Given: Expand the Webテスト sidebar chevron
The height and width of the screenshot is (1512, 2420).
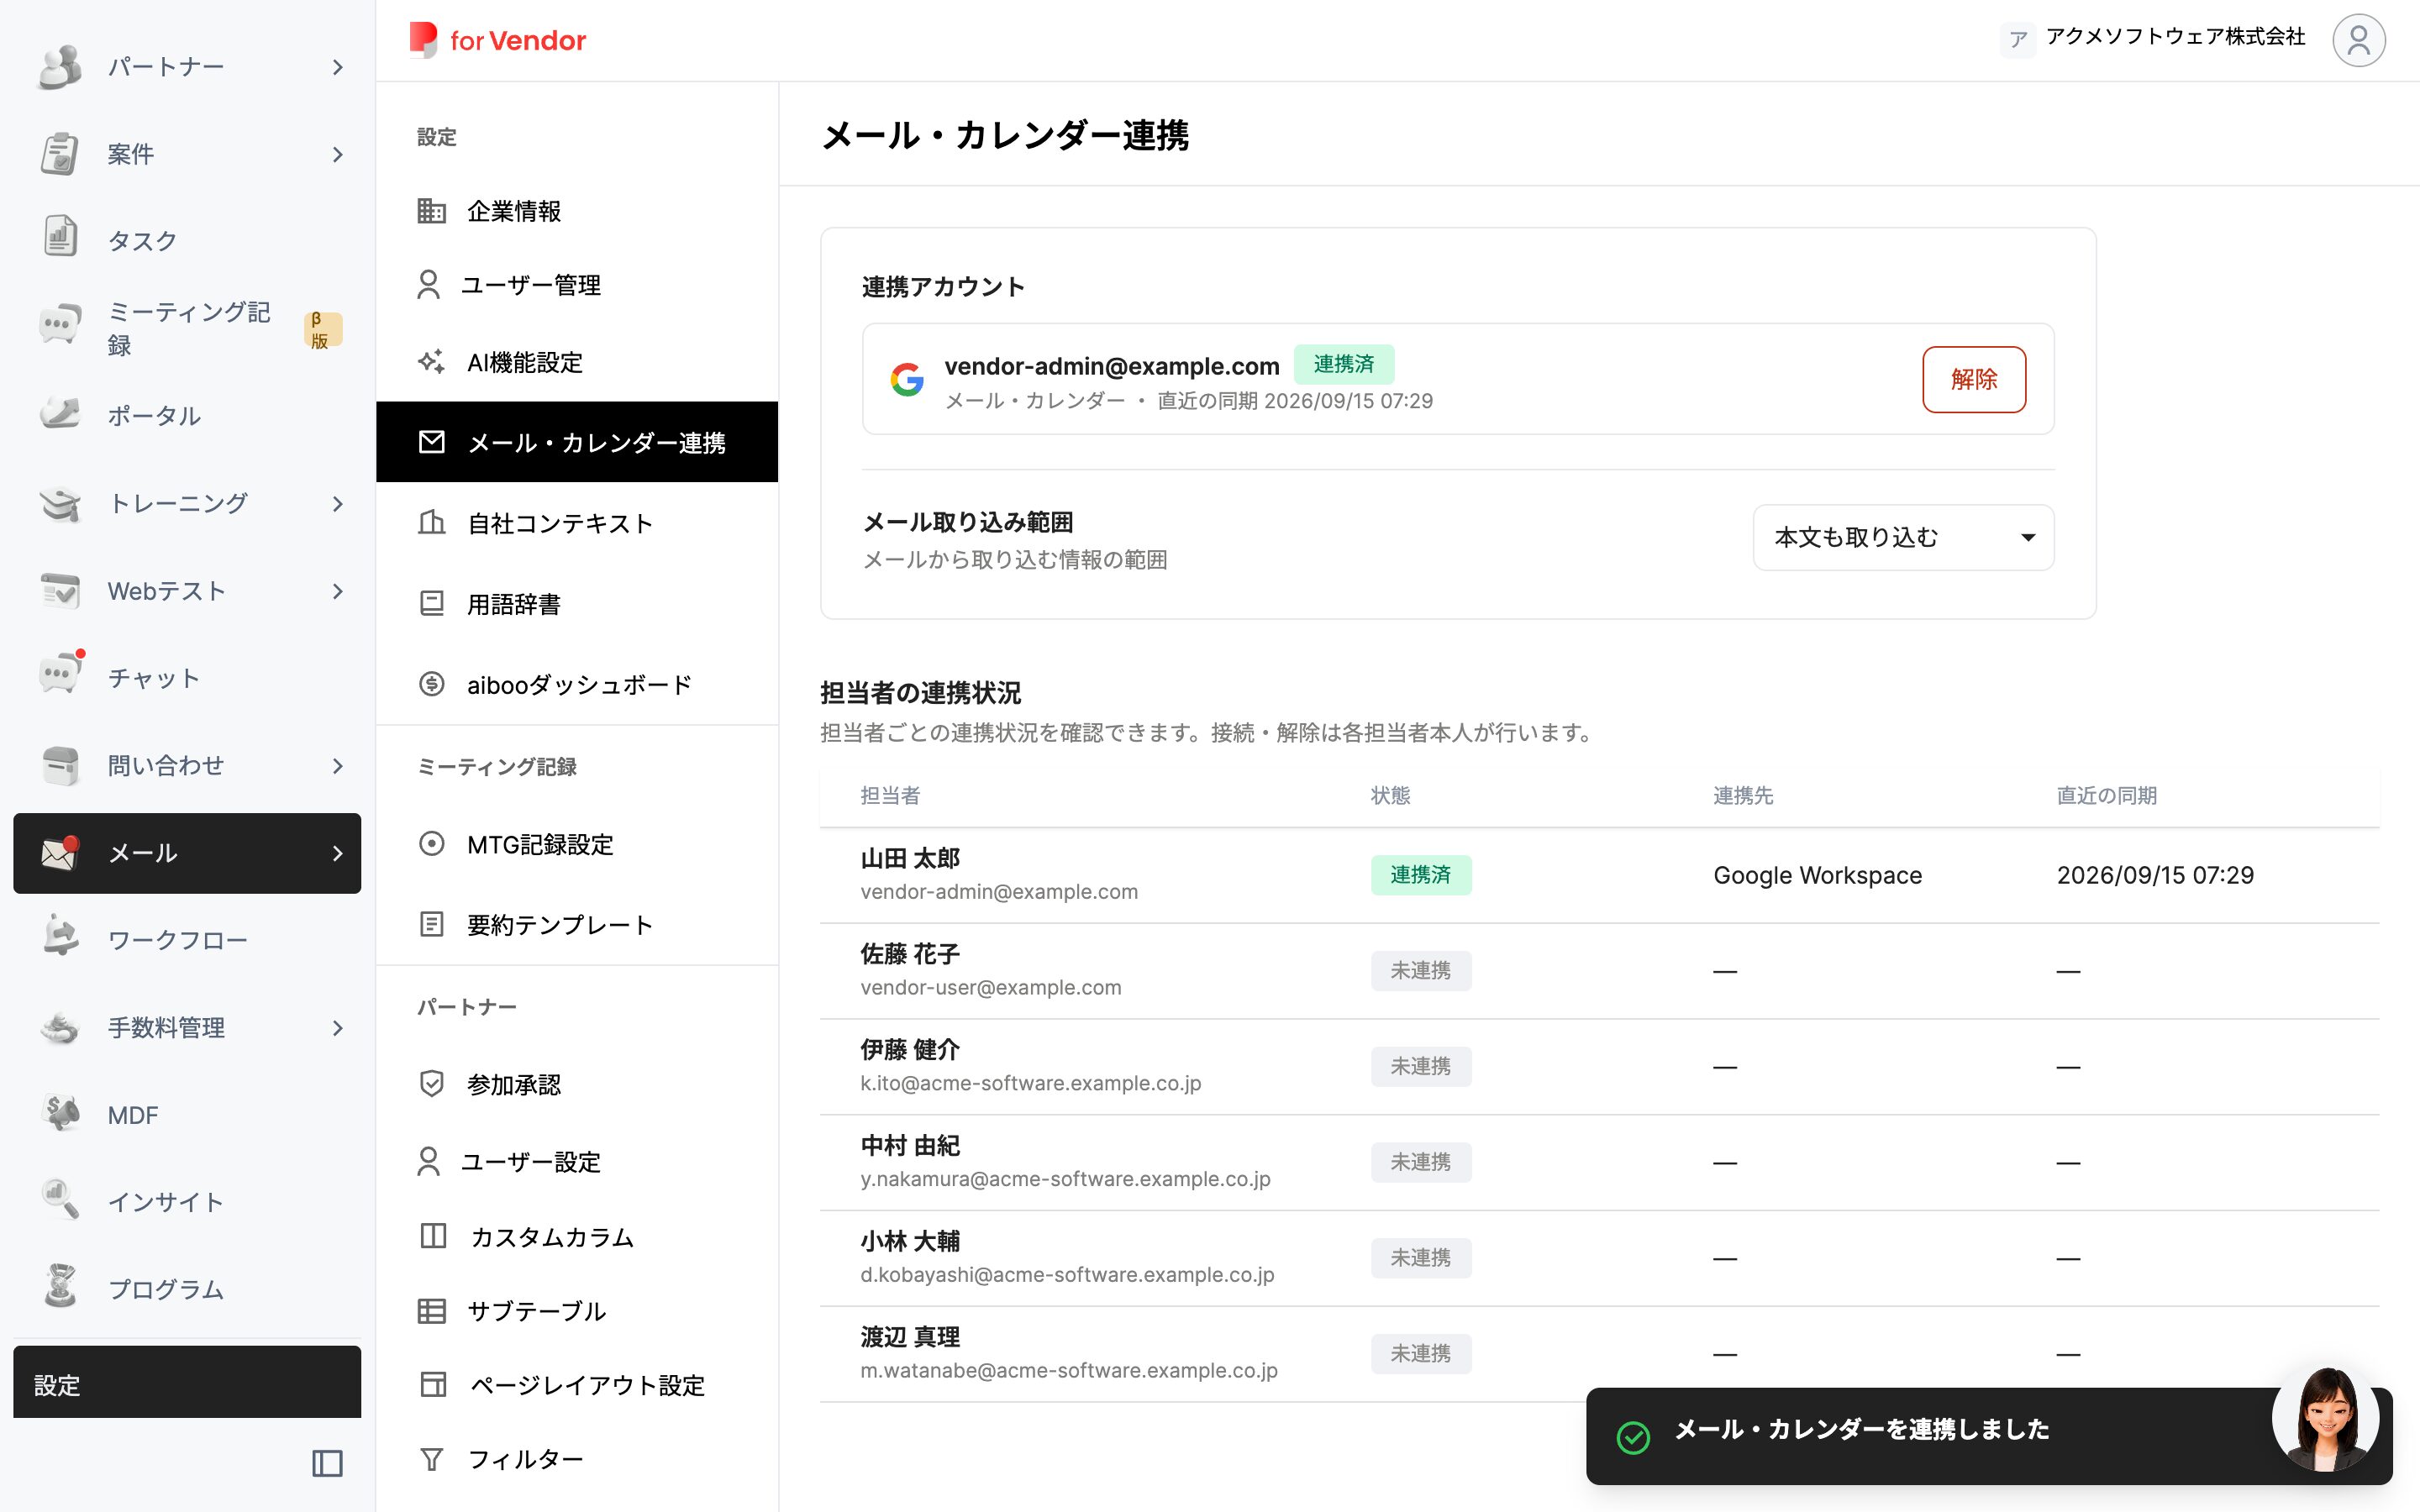Looking at the screenshot, I should [337, 591].
